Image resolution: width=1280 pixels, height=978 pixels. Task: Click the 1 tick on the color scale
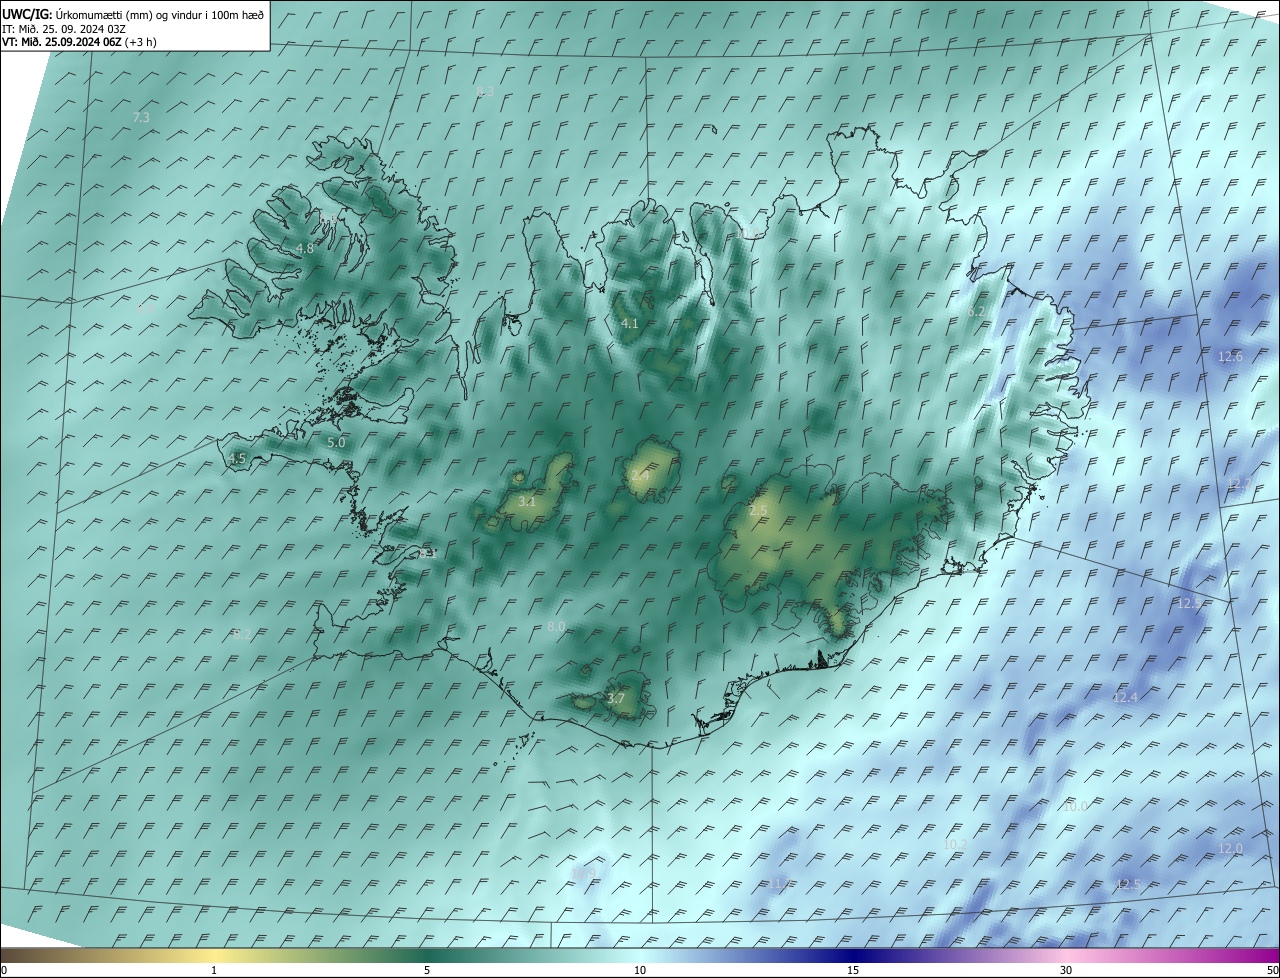(x=214, y=971)
